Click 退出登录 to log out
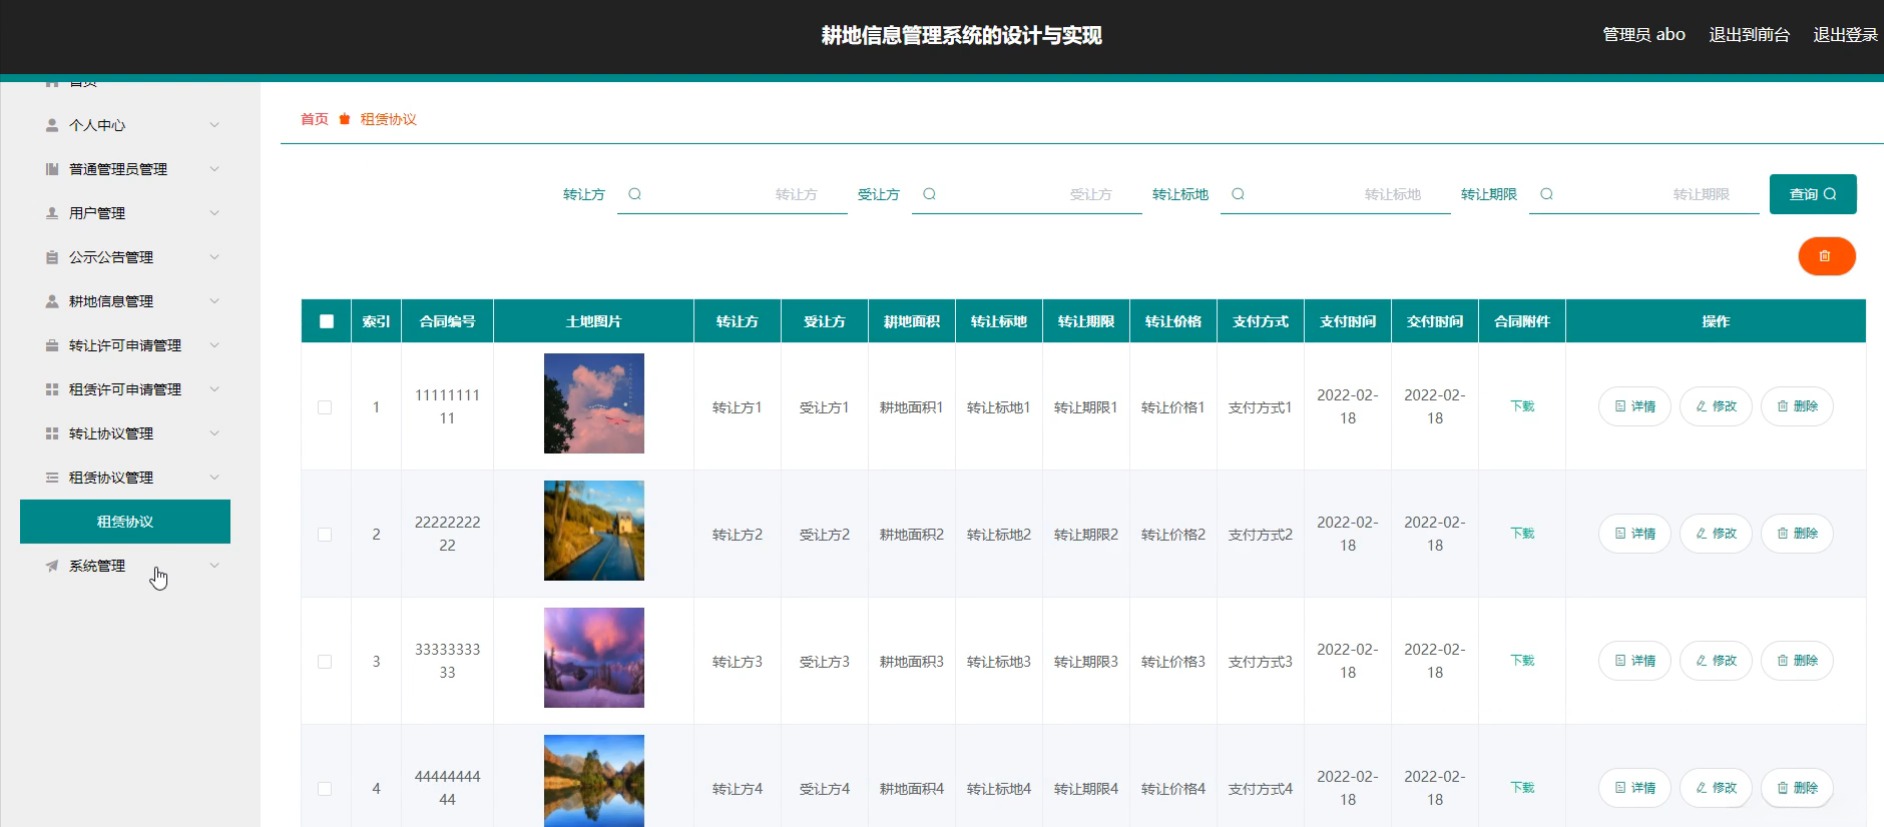This screenshot has height=827, width=1884. 1845,35
